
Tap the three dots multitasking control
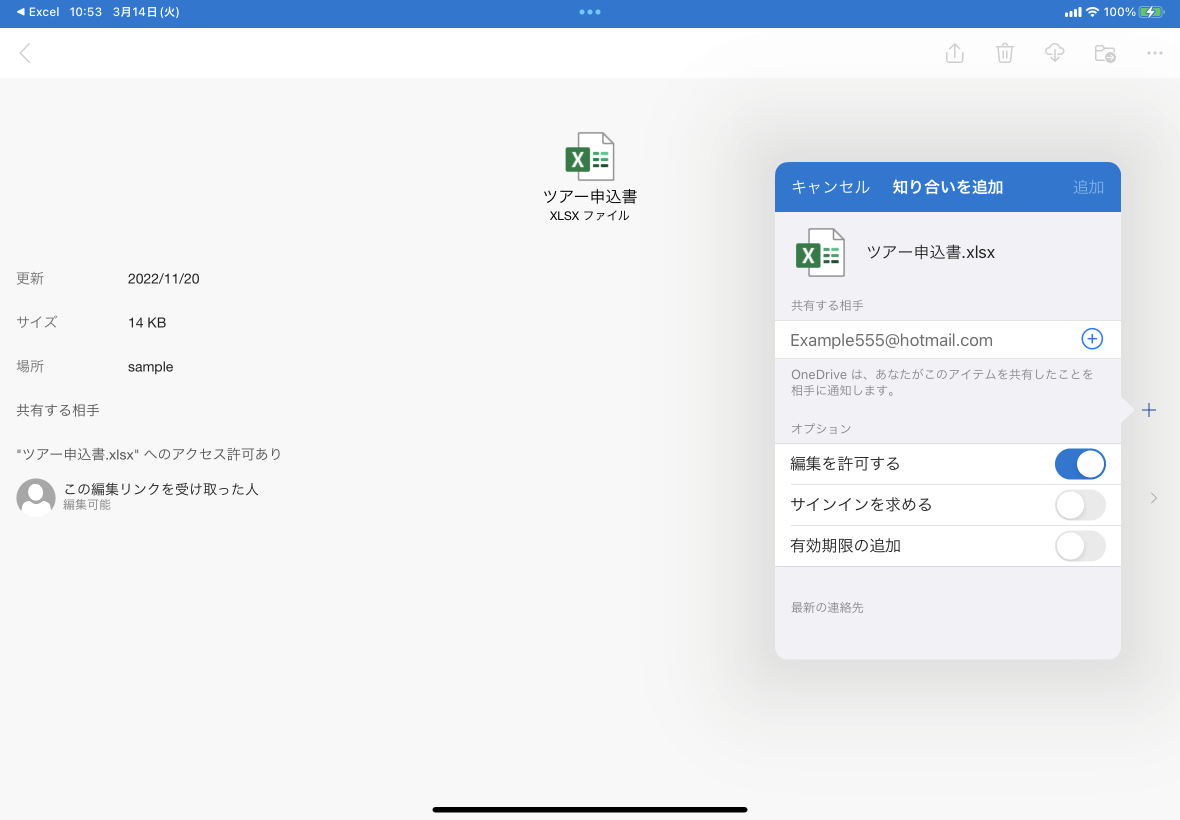(x=590, y=12)
